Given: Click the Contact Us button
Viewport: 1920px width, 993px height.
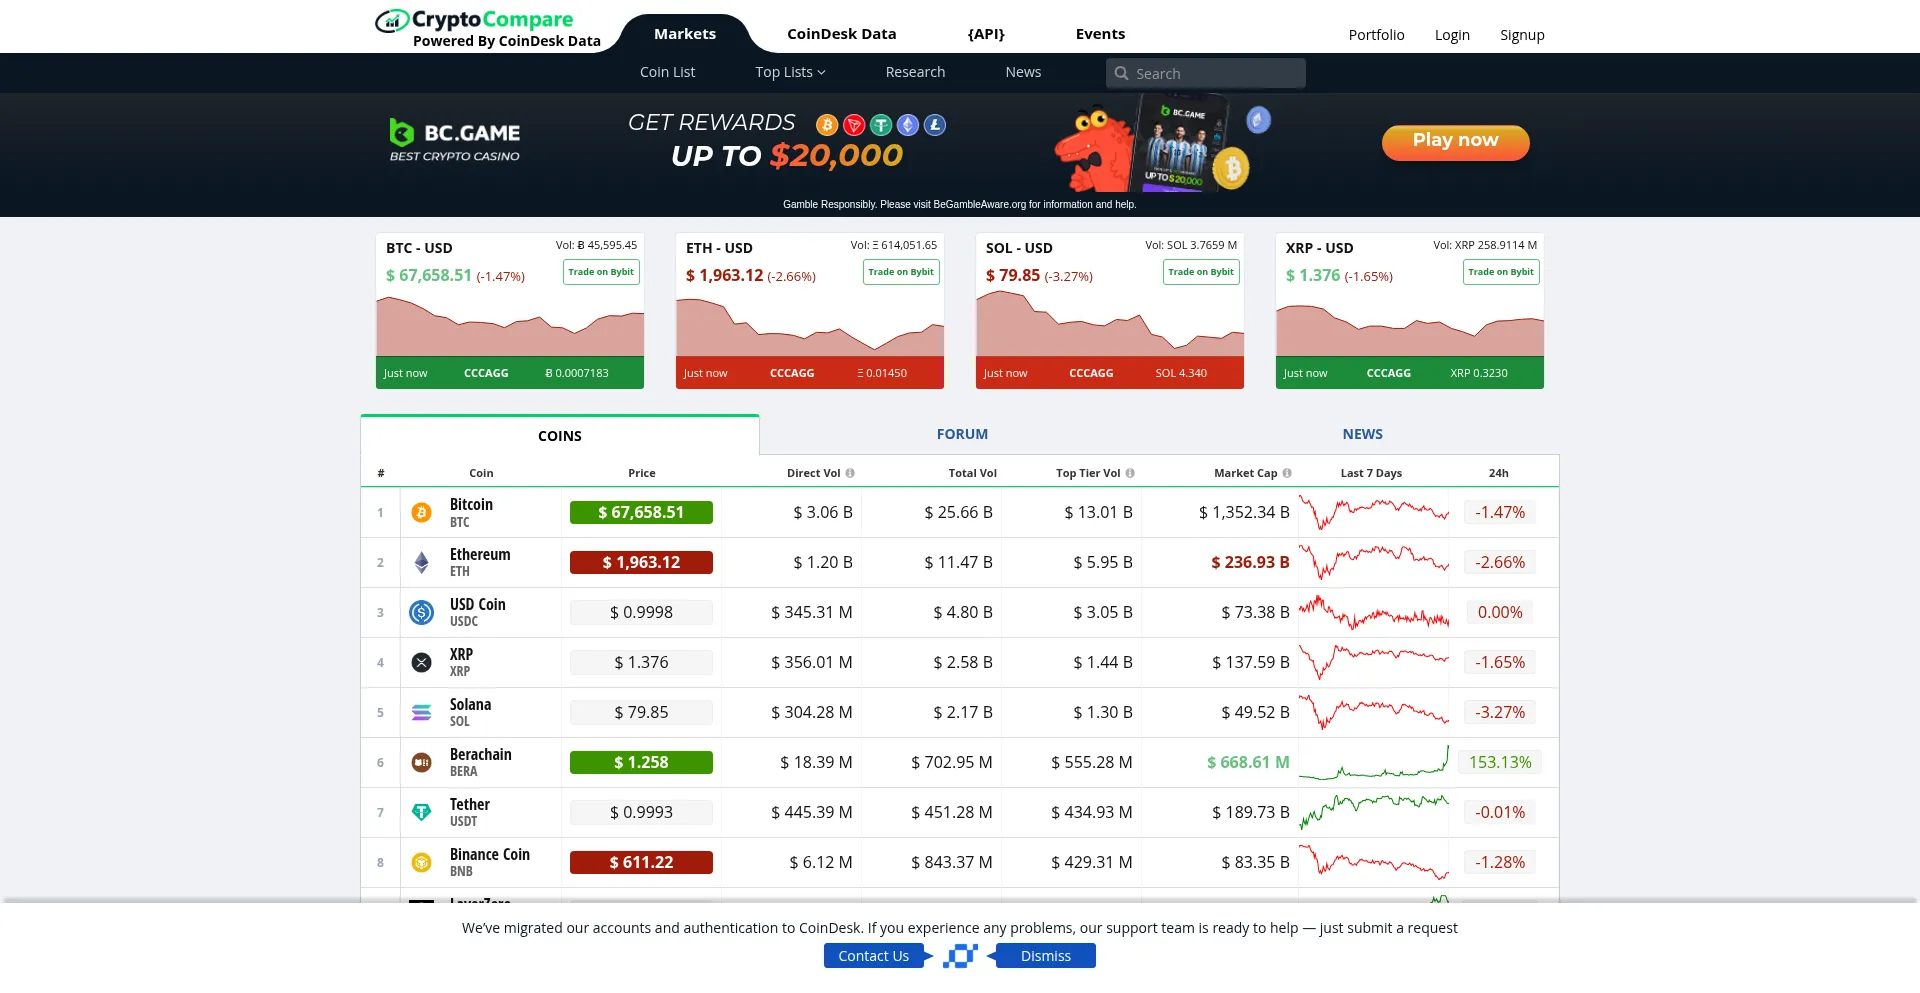Looking at the screenshot, I should click(x=874, y=956).
